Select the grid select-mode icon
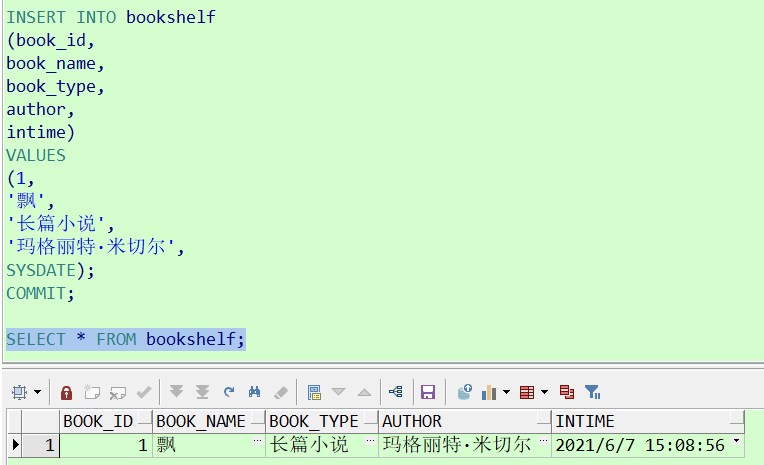The height and width of the screenshot is (465, 764). pos(19,392)
